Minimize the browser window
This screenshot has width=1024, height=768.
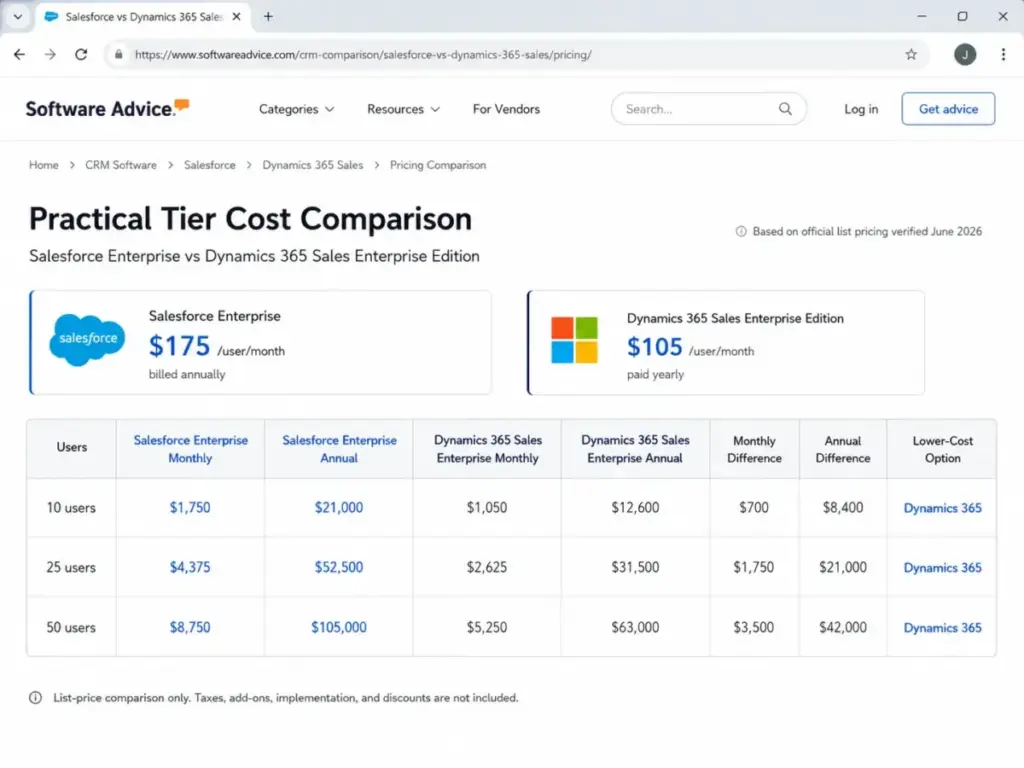[921, 16]
